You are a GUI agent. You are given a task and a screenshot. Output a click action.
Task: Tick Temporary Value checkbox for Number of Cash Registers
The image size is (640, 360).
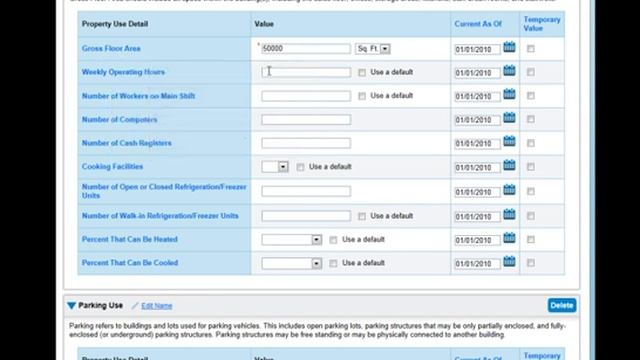point(531,143)
